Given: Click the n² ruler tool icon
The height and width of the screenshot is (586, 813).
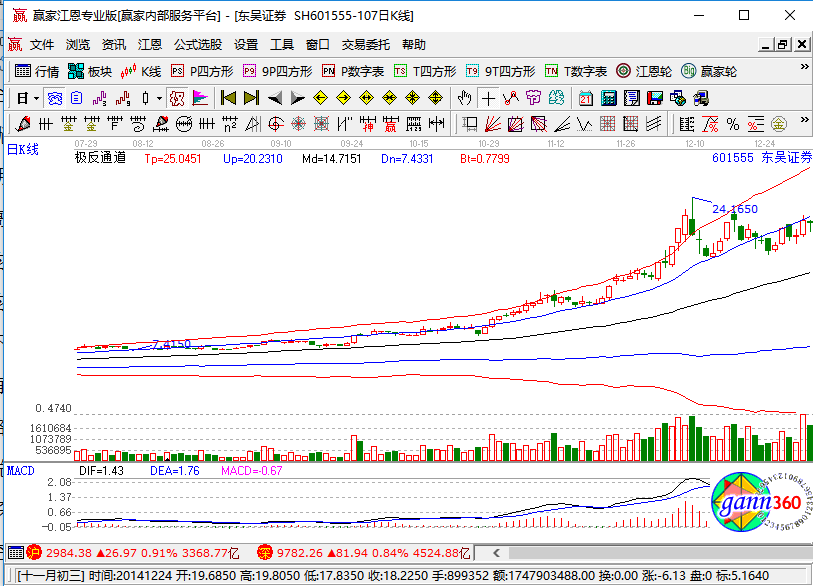Looking at the screenshot, I should pyautogui.click(x=230, y=124).
